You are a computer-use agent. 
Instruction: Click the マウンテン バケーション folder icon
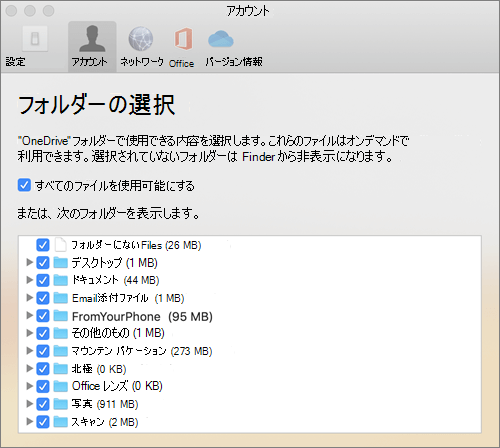click(x=61, y=351)
